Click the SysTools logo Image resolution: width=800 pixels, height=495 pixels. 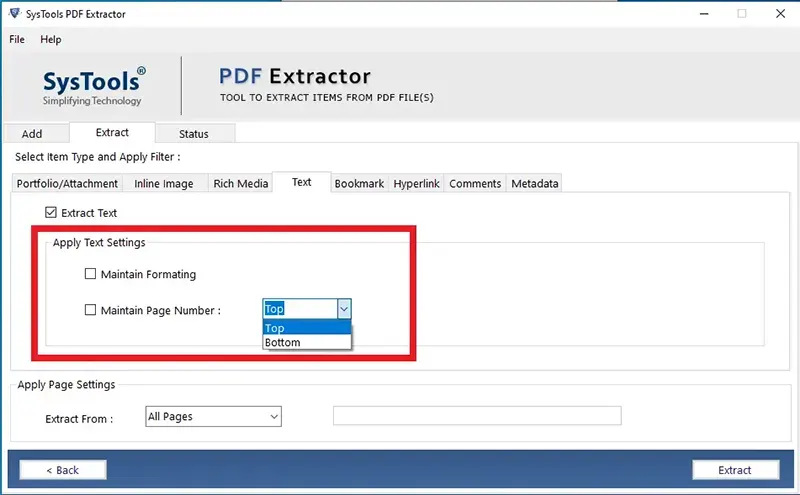(x=93, y=87)
